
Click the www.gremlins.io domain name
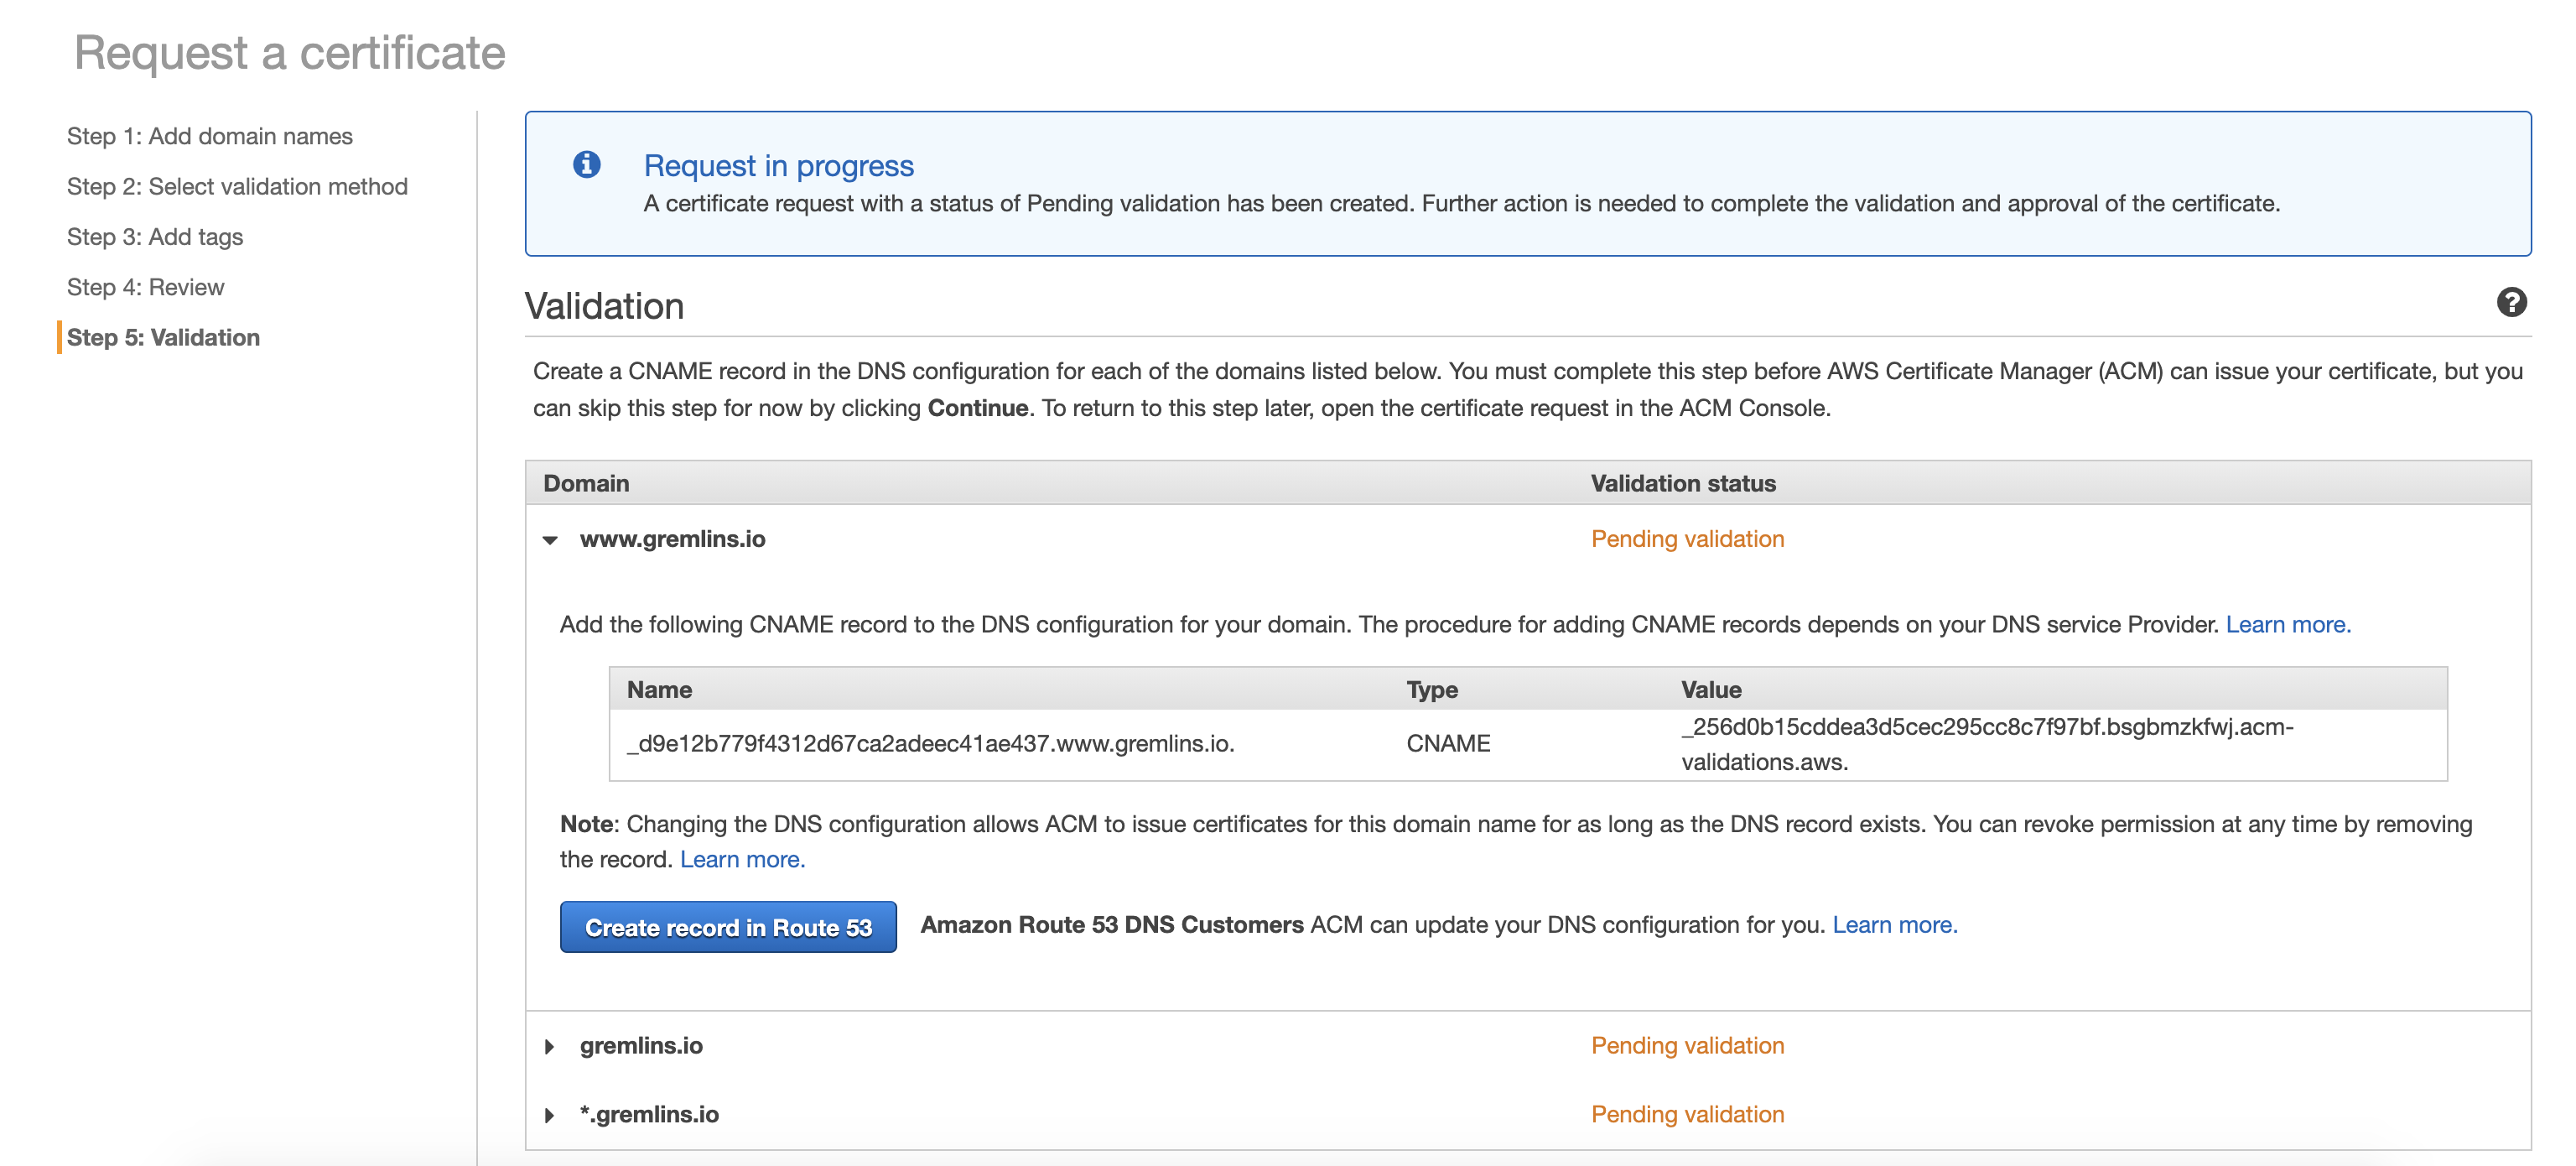coord(672,539)
